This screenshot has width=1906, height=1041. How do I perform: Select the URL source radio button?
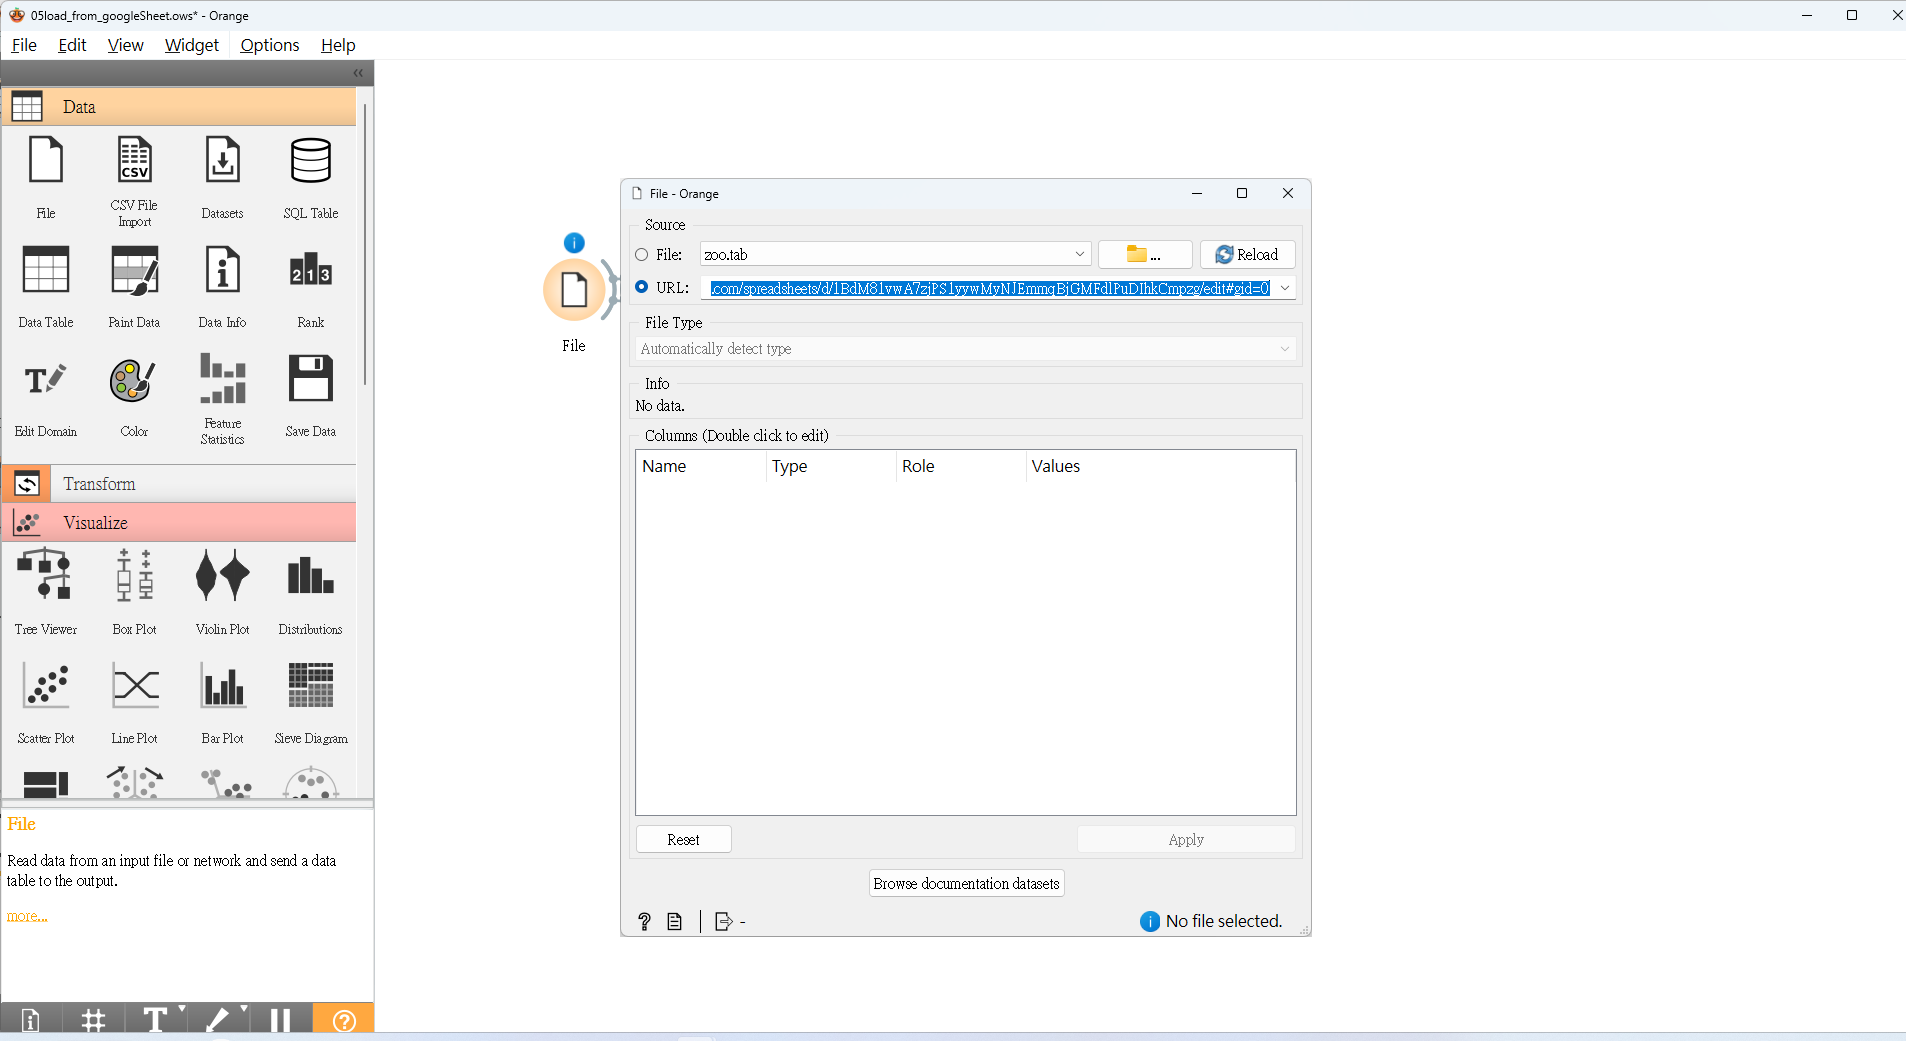click(642, 287)
